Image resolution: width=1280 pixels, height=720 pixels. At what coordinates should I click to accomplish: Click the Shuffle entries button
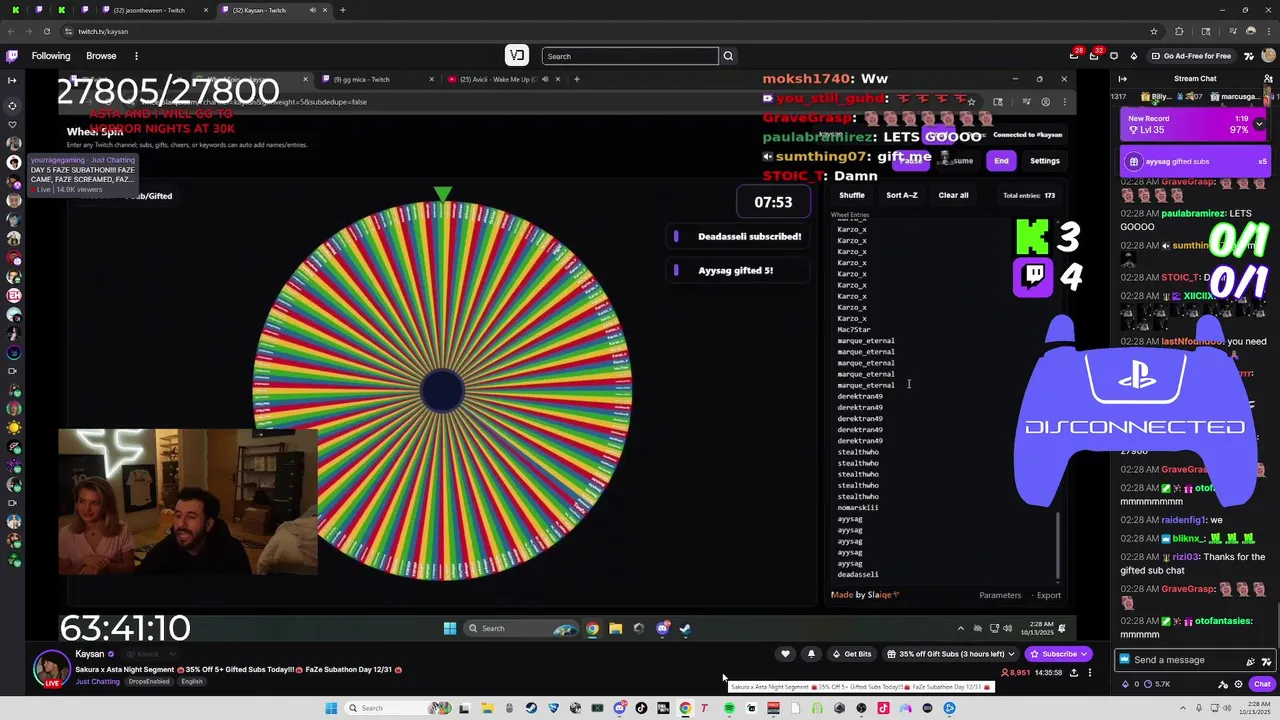point(852,195)
